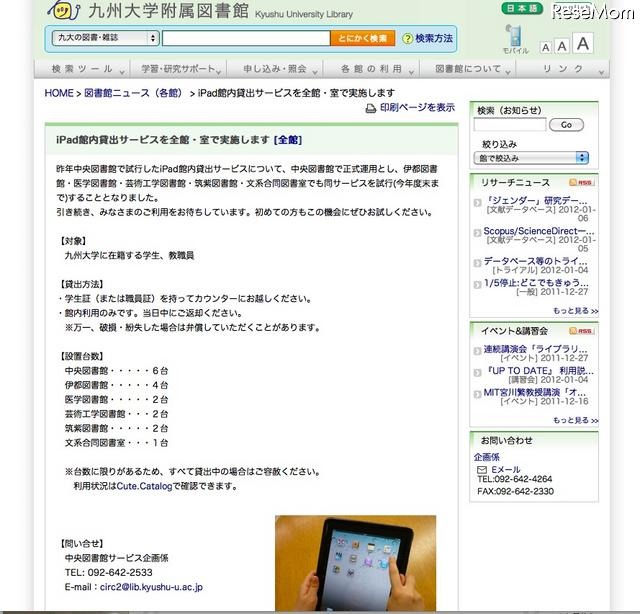Open 企画係 contact link
The image size is (640, 614).
tap(487, 457)
